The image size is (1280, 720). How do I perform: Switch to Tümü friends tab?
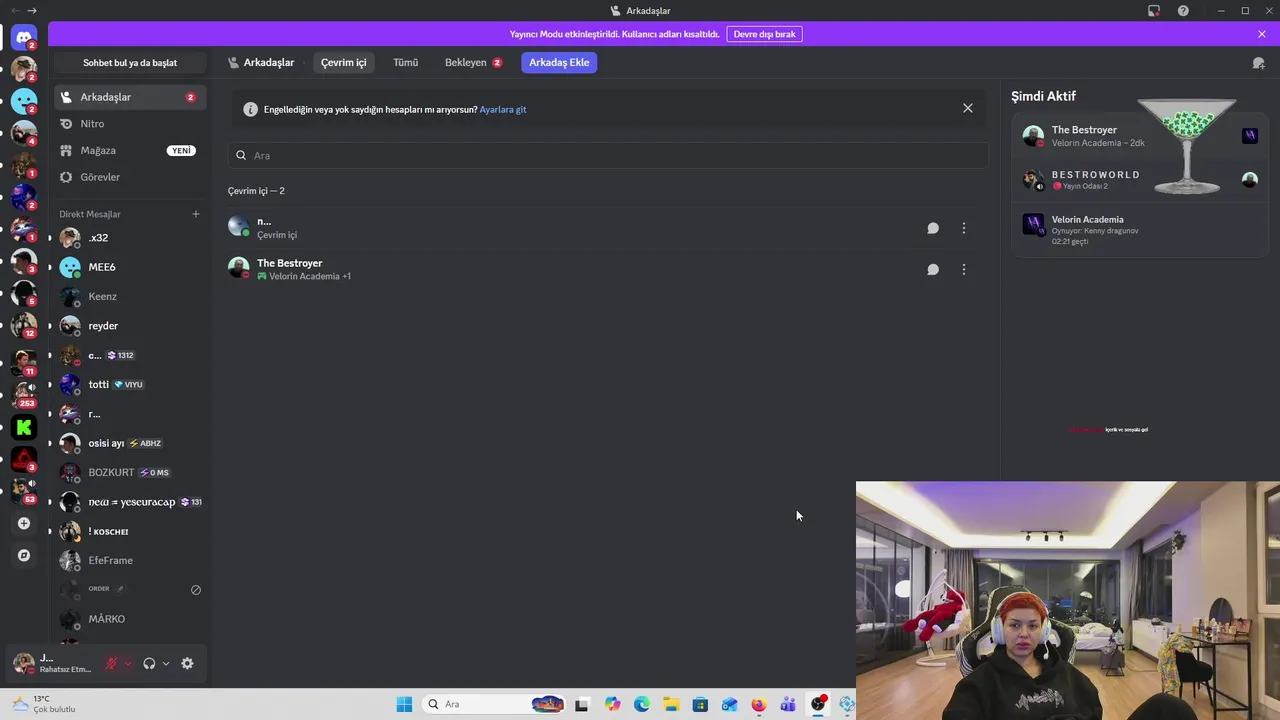pyautogui.click(x=405, y=62)
